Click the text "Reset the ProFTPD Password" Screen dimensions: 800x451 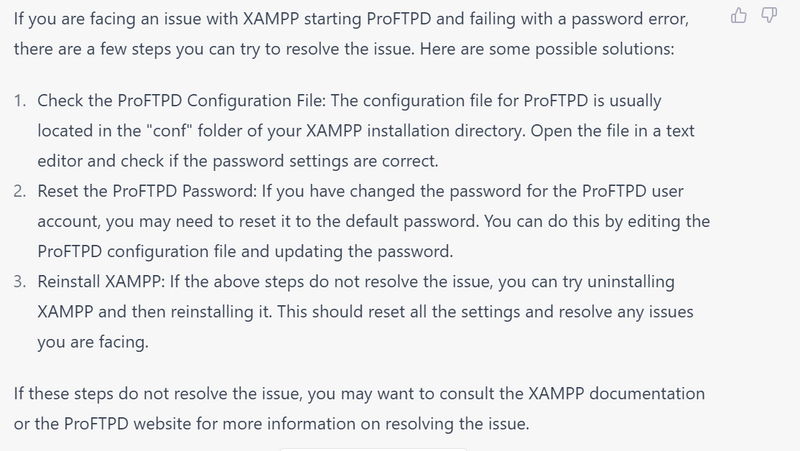(x=147, y=191)
